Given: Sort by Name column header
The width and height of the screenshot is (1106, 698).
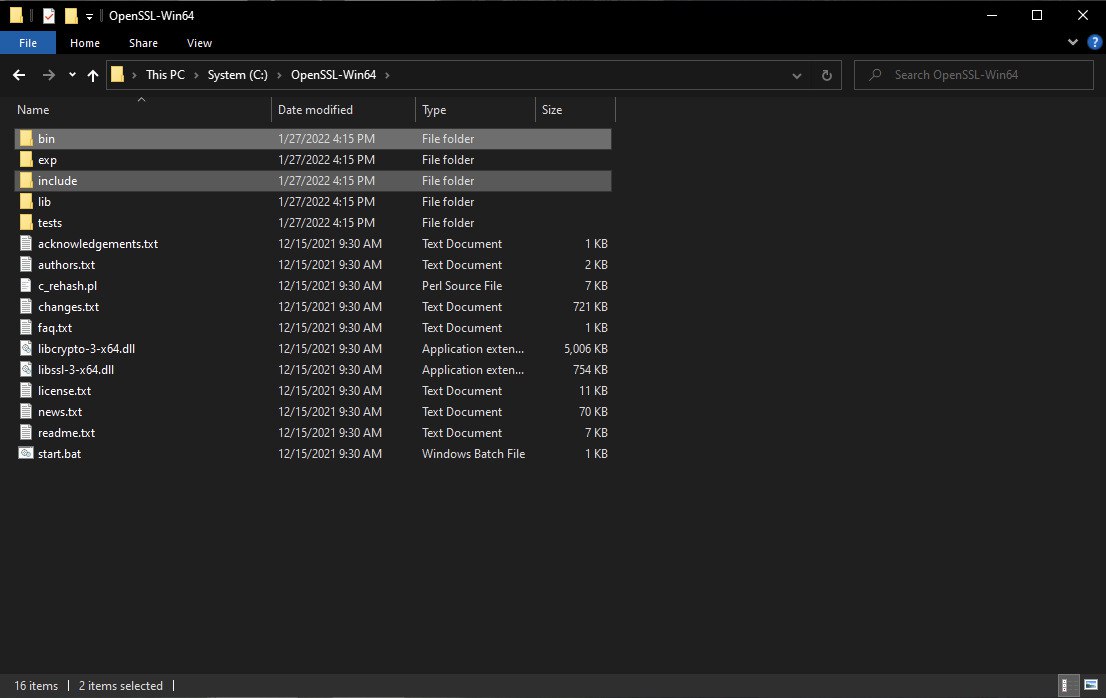Looking at the screenshot, I should tap(141, 109).
